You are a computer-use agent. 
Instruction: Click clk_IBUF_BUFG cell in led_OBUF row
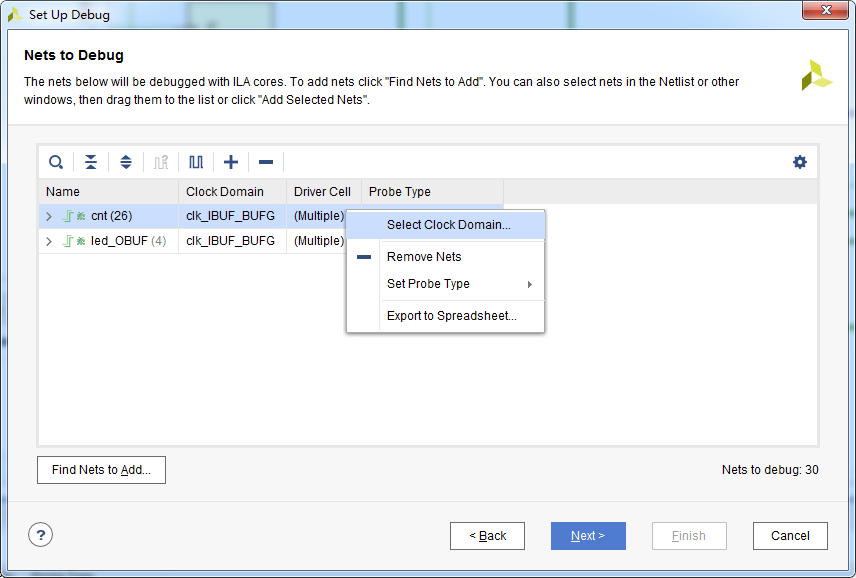click(x=230, y=241)
